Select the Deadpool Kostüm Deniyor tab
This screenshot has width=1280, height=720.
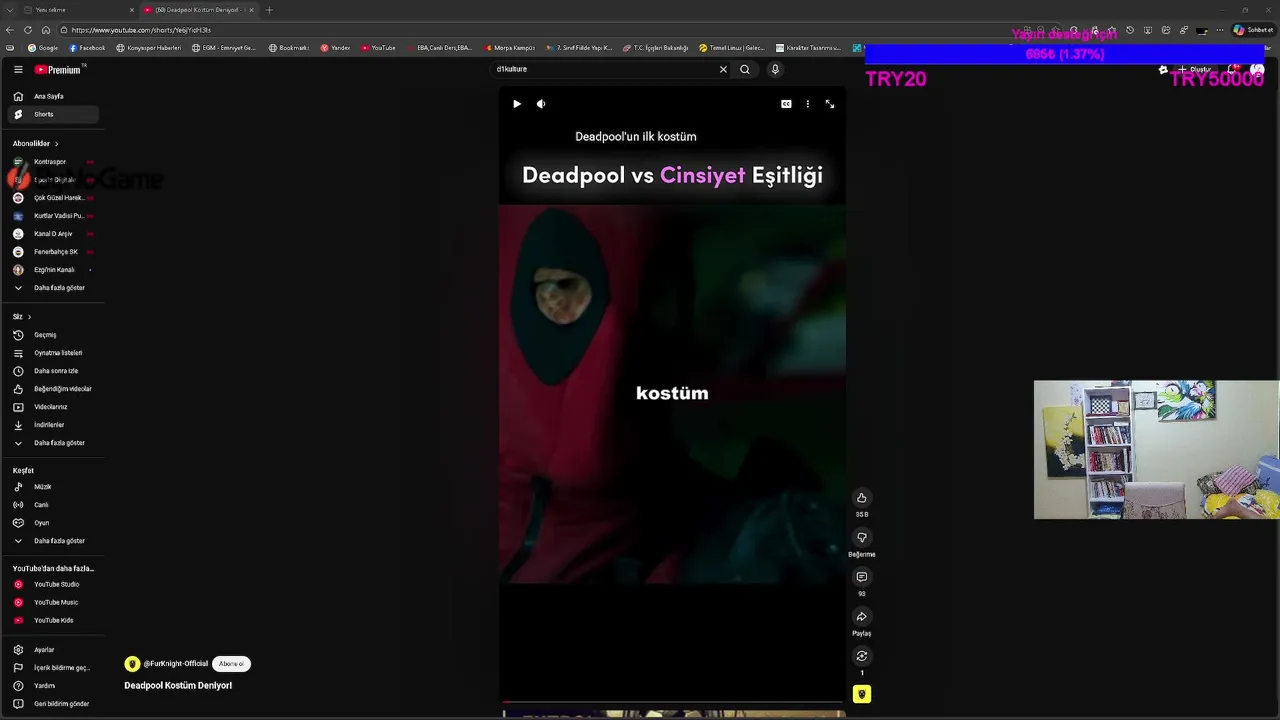point(198,10)
